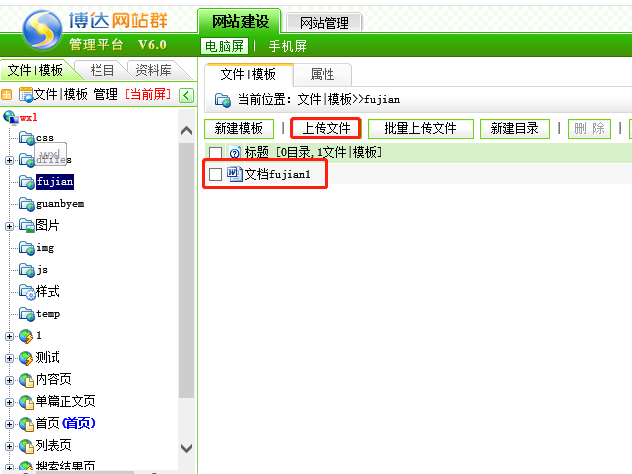Expand the 首页 tree node
The width and height of the screenshot is (632, 474).
coord(10,423)
